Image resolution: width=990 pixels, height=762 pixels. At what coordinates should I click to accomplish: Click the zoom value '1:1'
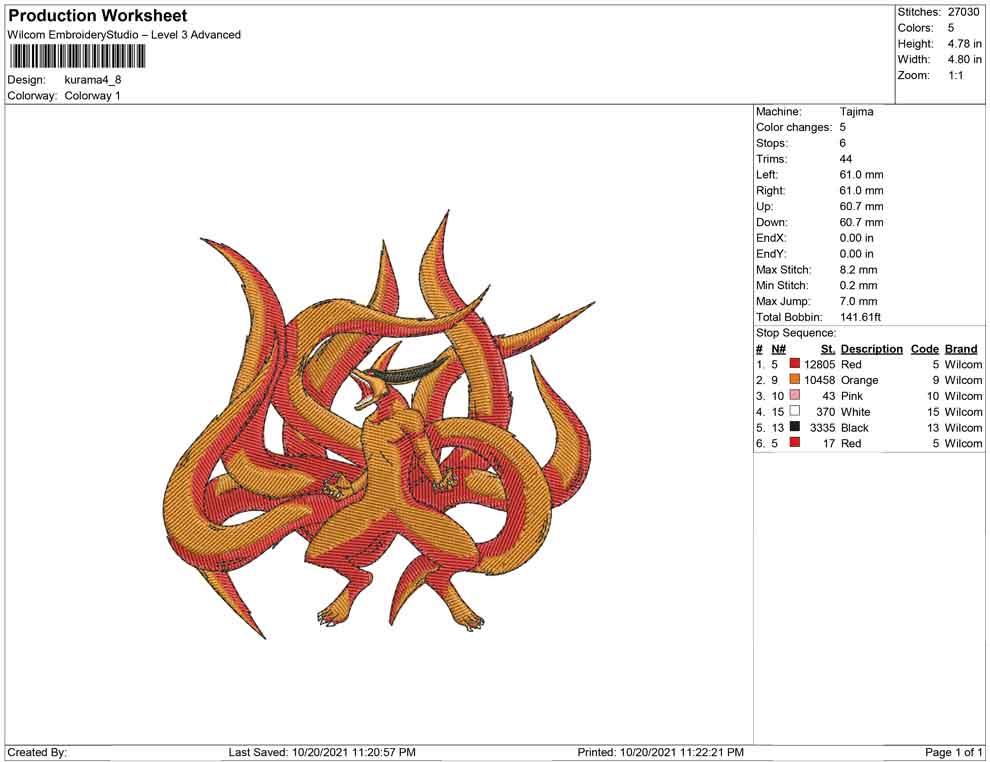(955, 75)
